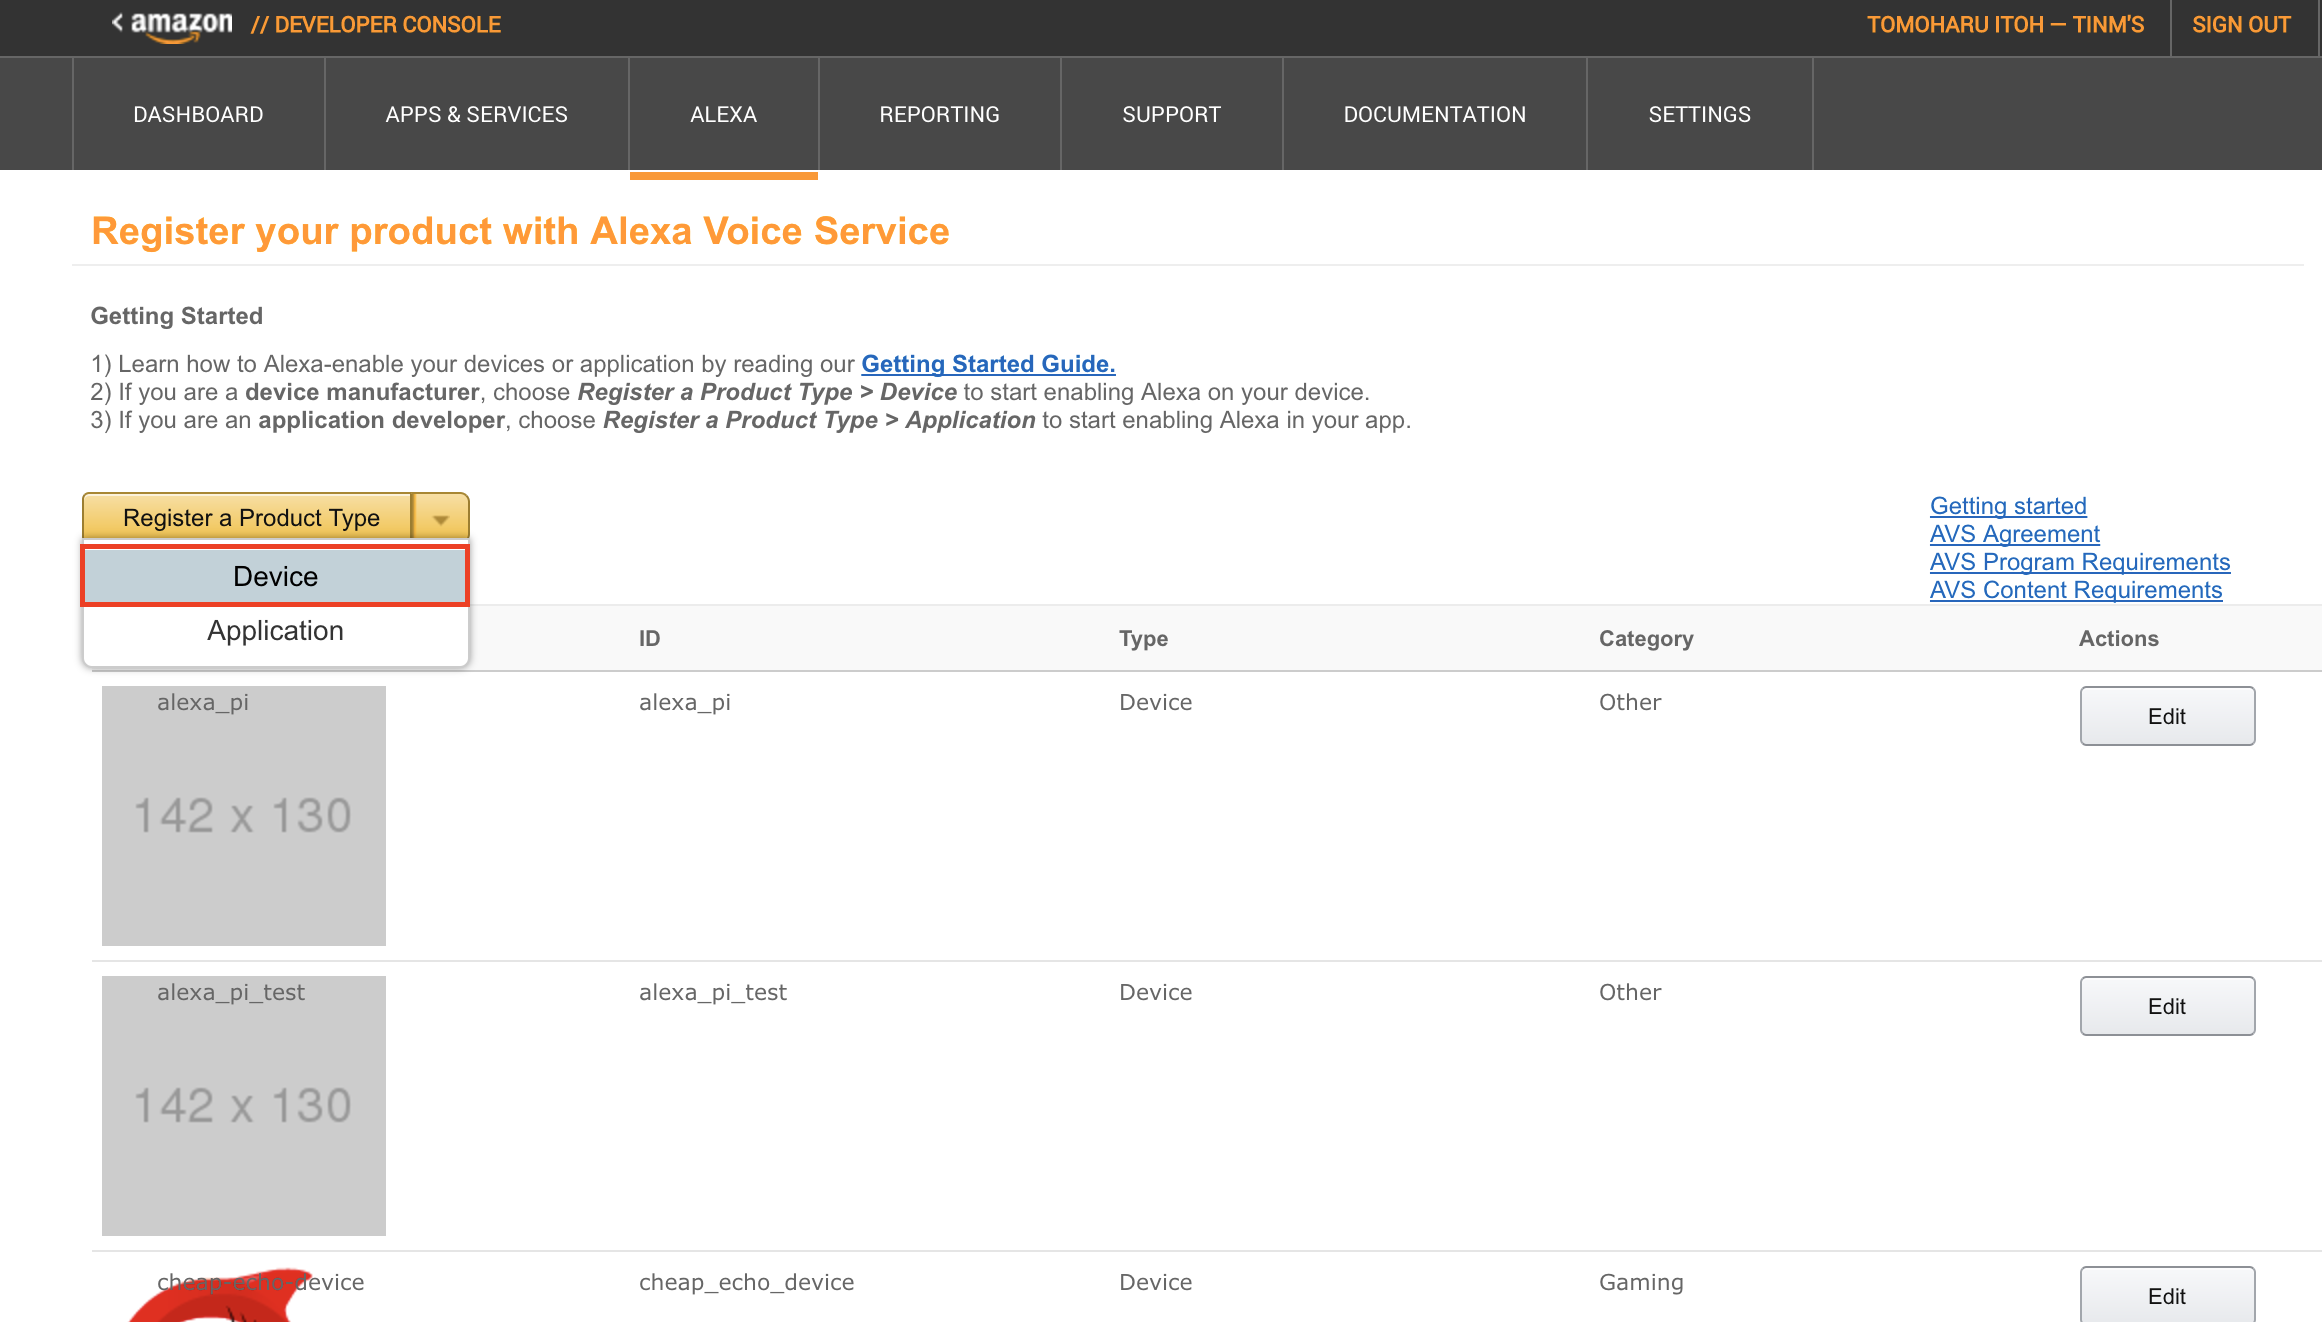Screen dimensions: 2322x1322
Task: Switch to the Reporting tab
Action: 939,114
